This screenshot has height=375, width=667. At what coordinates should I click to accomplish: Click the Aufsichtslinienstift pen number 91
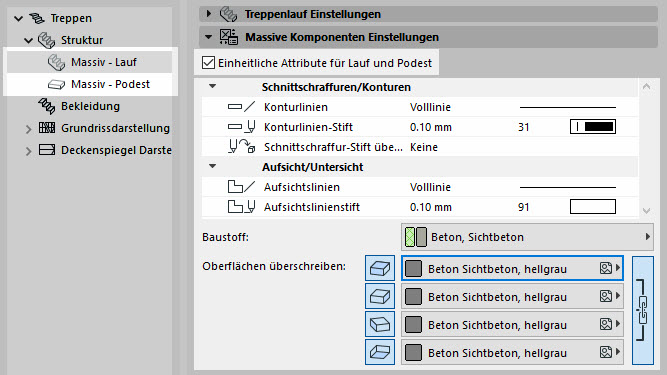[524, 207]
